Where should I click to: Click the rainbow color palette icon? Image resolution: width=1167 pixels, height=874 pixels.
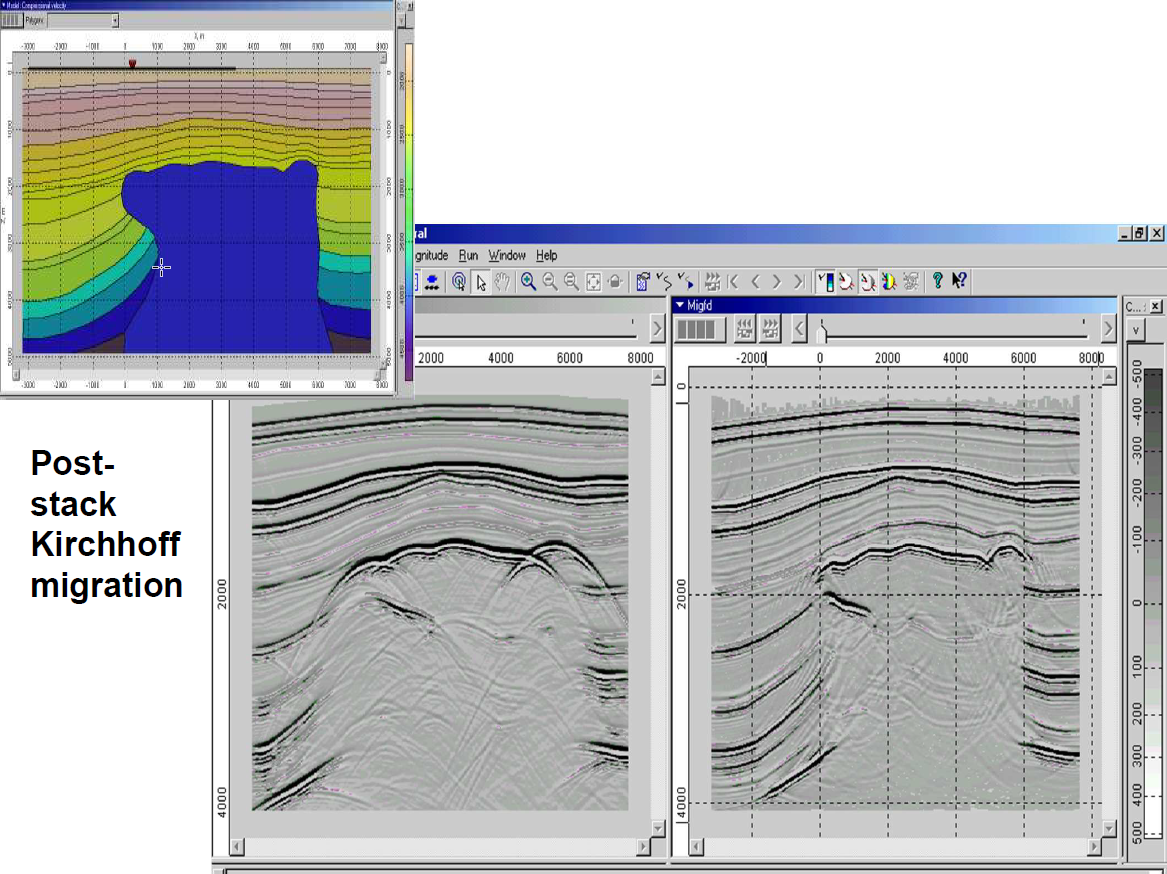click(889, 282)
